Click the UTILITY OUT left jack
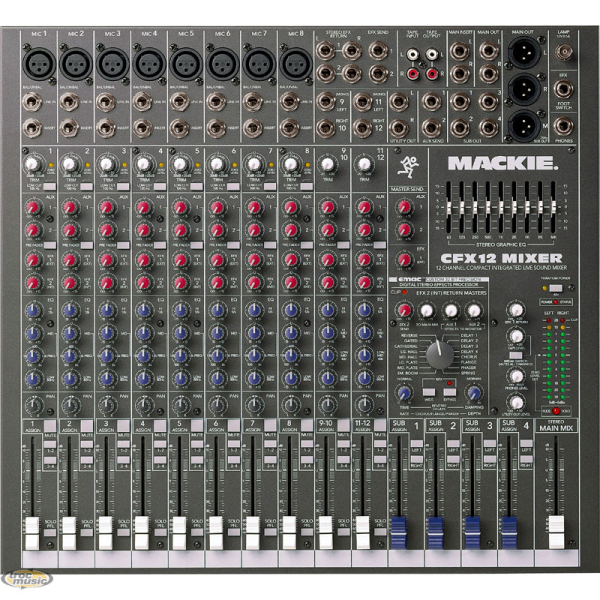Screen dimensions: 600x600 click(398, 101)
